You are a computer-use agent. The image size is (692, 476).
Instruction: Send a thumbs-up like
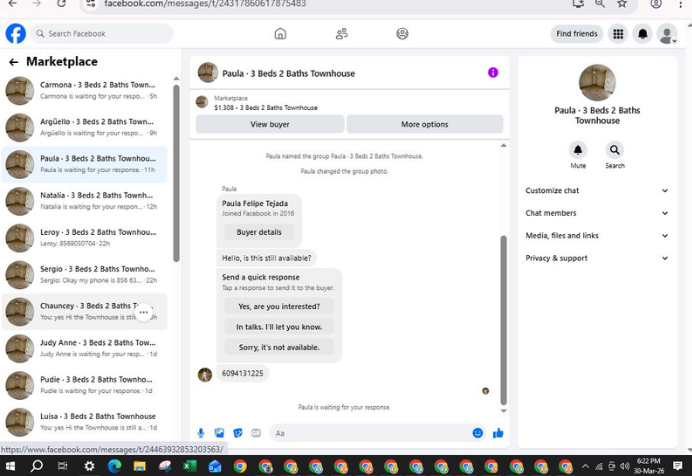(498, 433)
